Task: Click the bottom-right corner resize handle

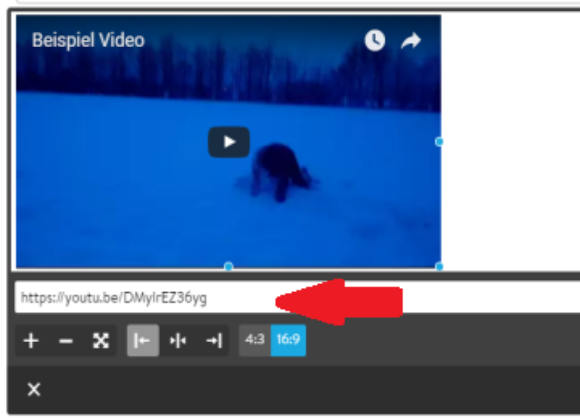Action: point(439,266)
